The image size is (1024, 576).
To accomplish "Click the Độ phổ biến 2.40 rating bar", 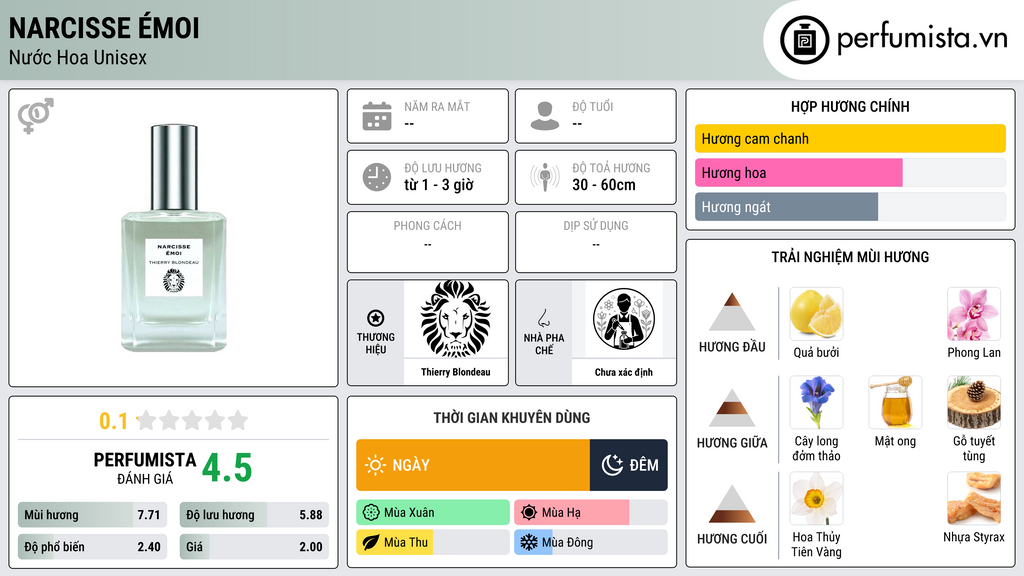I will 92,547.
